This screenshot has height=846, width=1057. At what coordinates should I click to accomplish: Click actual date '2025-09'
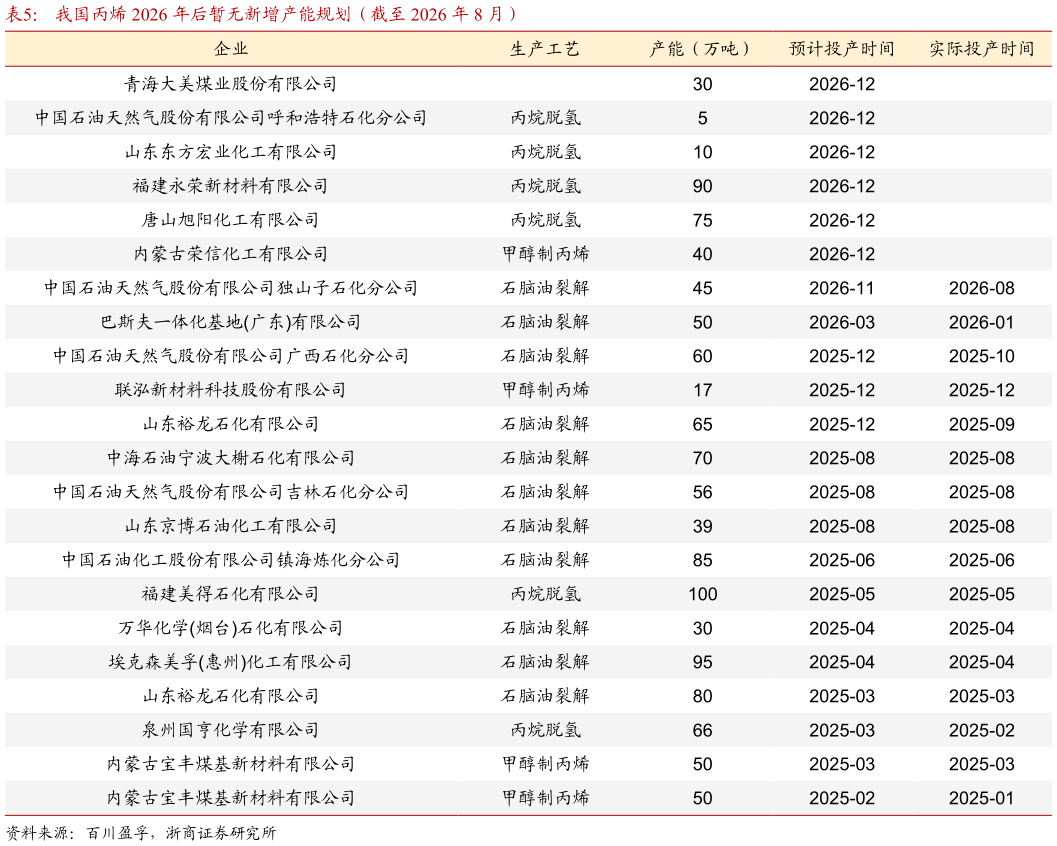point(982,424)
